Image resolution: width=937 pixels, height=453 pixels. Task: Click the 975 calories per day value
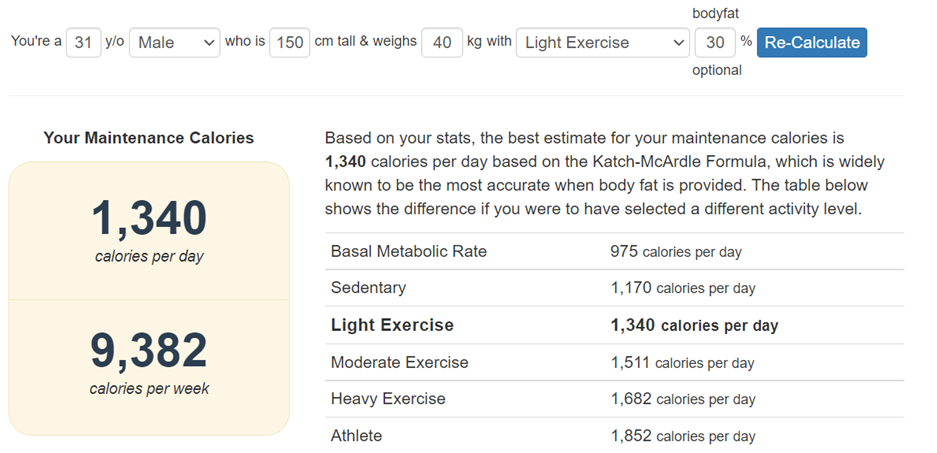pos(675,252)
